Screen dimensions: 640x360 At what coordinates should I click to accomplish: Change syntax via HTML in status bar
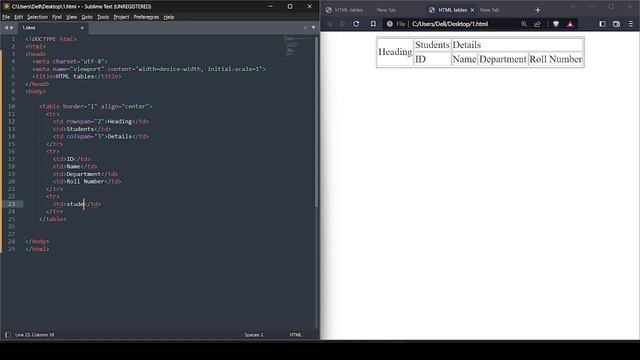point(296,335)
